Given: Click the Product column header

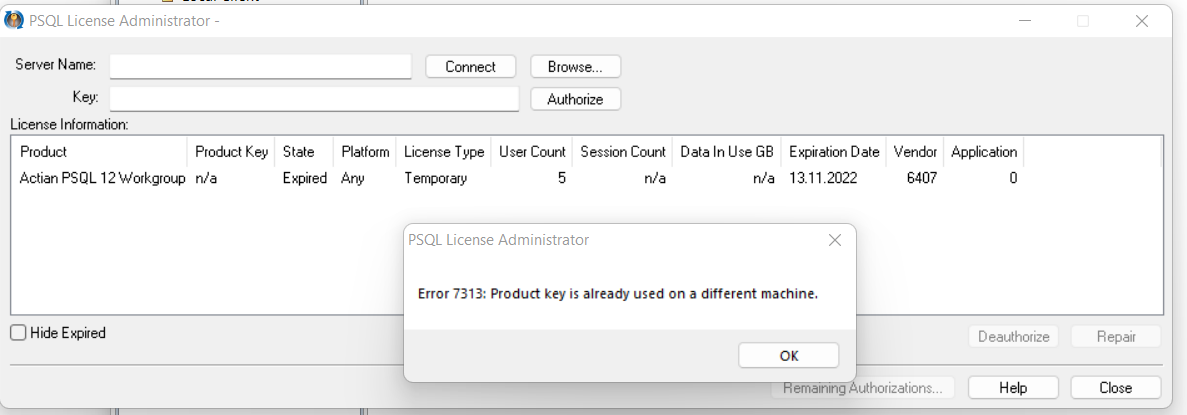Looking at the screenshot, I should (99, 151).
